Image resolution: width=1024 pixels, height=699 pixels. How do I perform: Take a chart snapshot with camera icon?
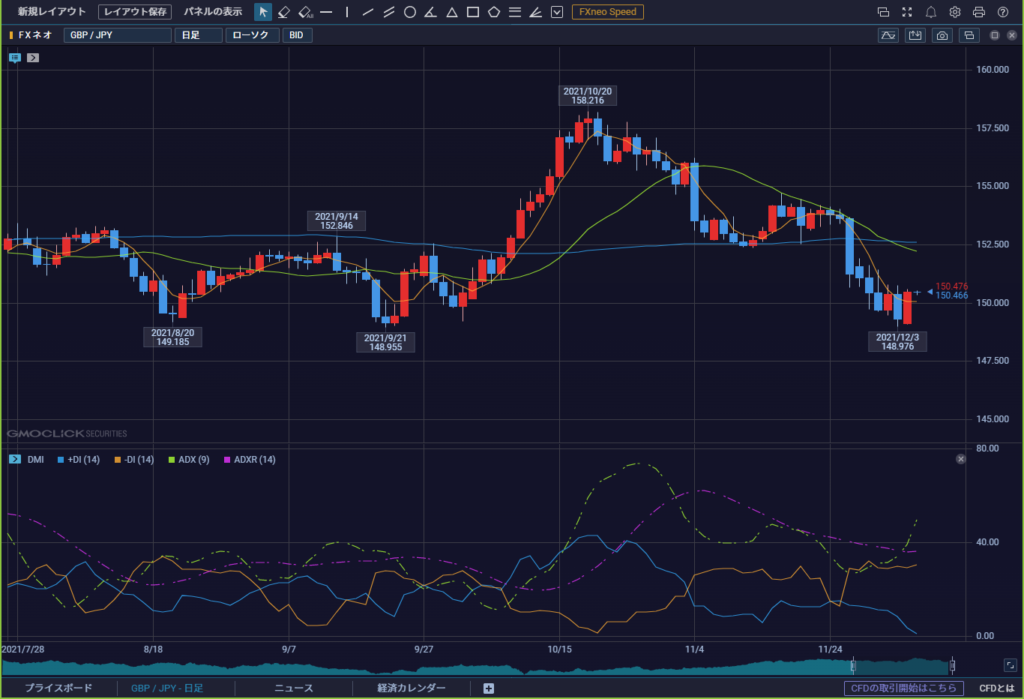(942, 35)
